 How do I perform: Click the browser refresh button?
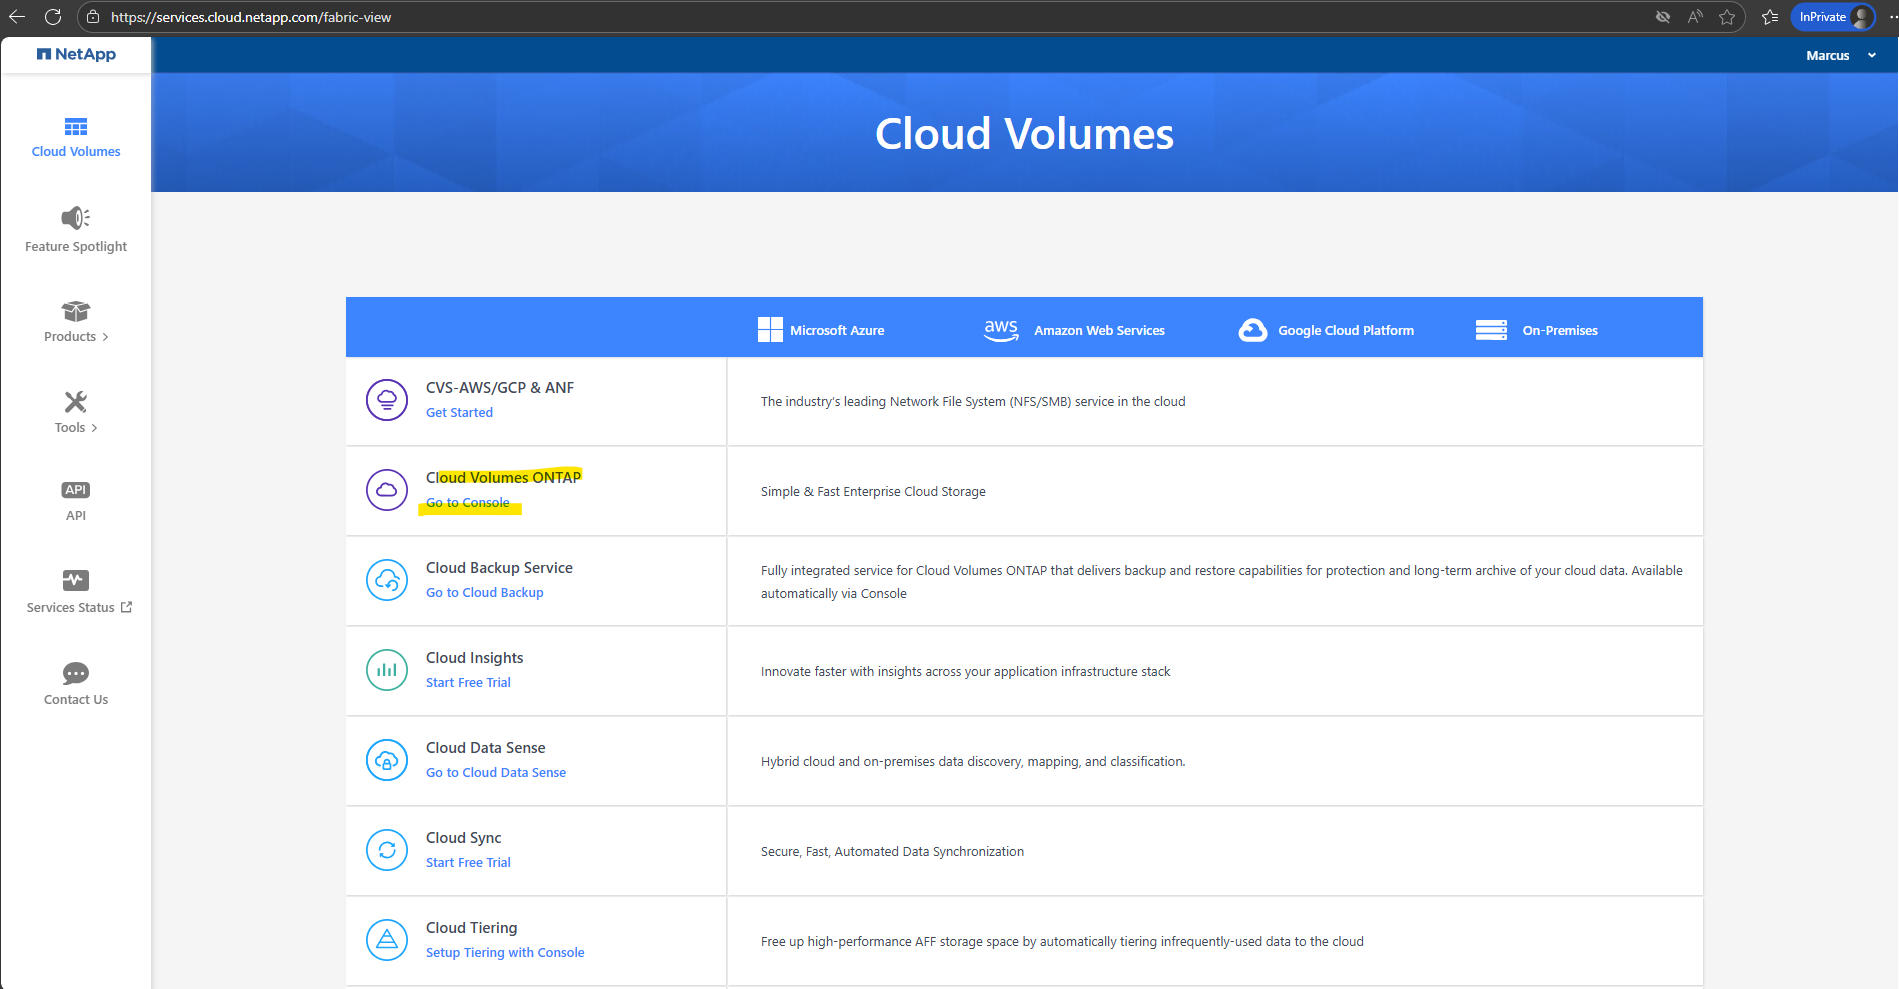(53, 17)
